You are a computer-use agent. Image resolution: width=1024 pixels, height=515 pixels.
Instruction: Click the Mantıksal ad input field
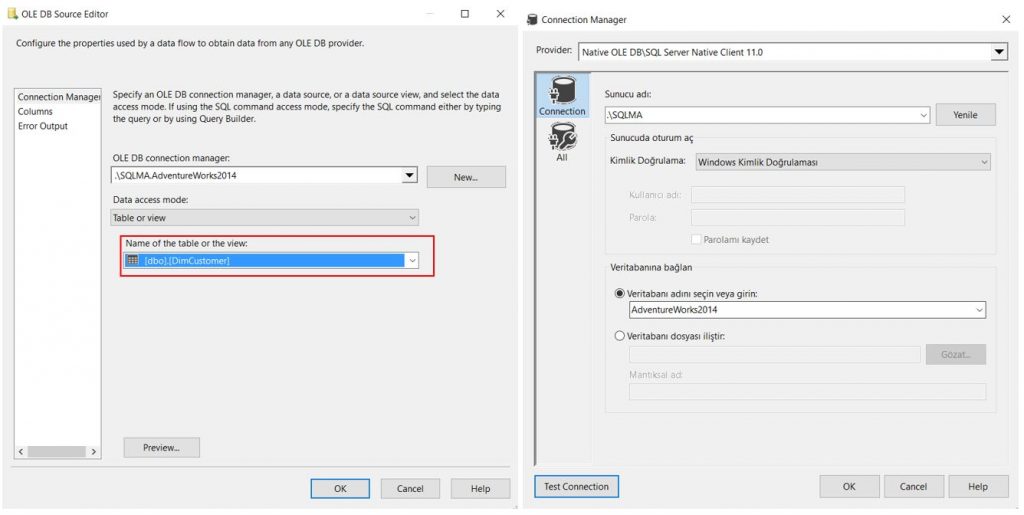click(807, 392)
